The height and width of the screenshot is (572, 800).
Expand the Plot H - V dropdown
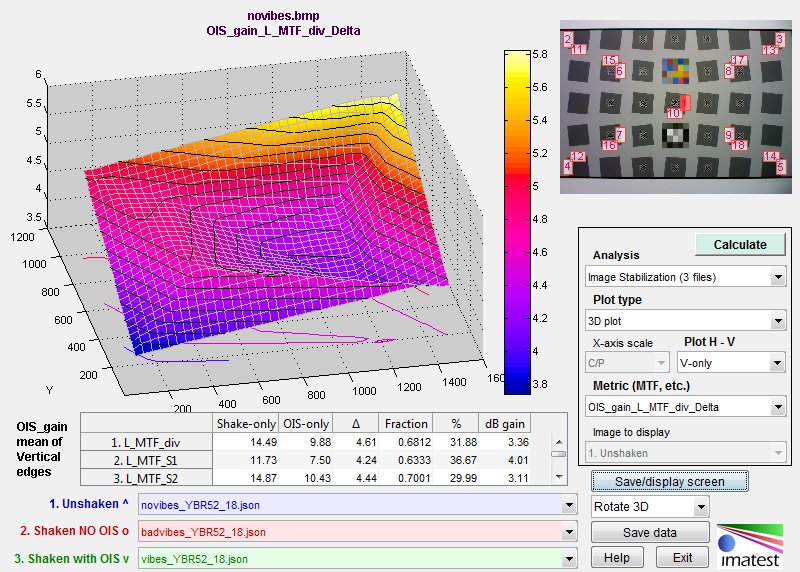click(730, 363)
